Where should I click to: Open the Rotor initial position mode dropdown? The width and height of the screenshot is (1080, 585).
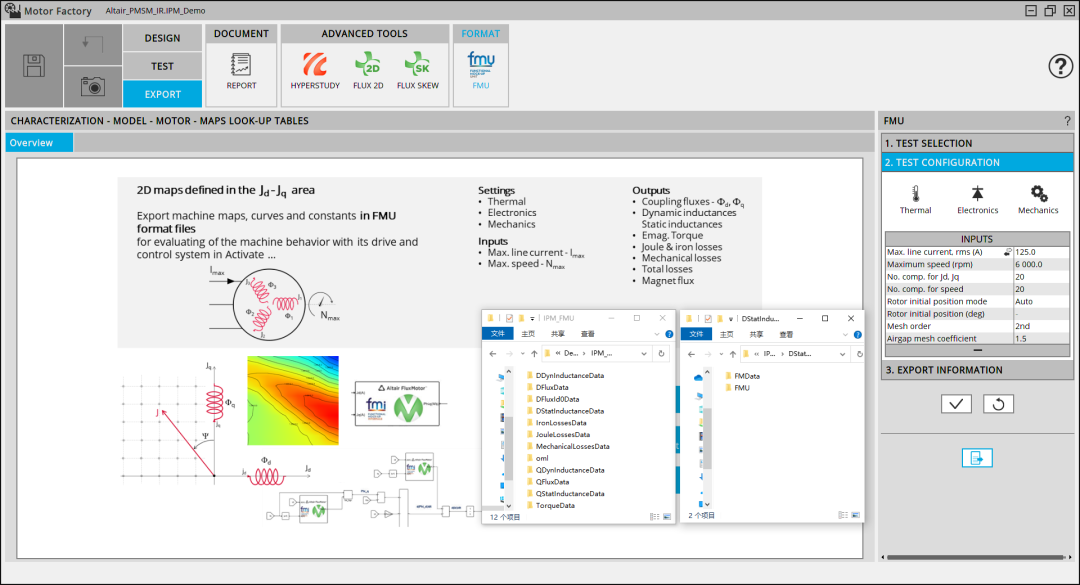(1041, 302)
